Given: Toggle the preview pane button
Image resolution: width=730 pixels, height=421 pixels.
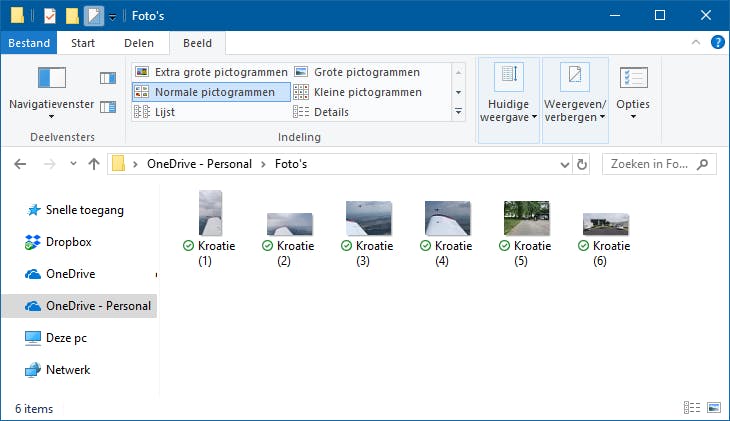Looking at the screenshot, I should (108, 78).
